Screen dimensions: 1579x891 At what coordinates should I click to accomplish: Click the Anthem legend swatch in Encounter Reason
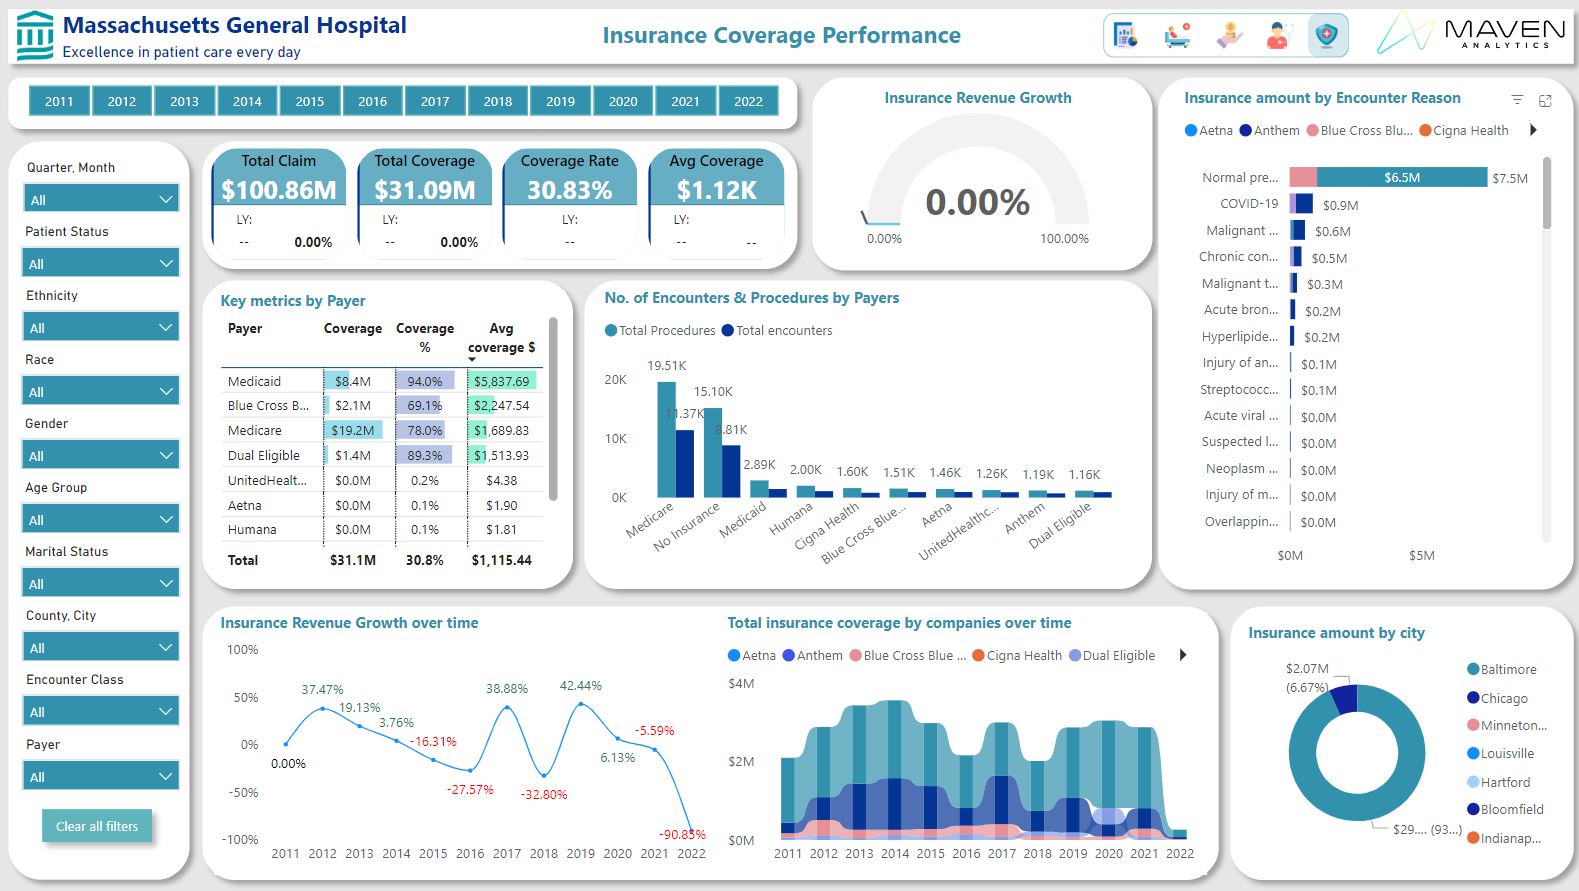[x=1245, y=130]
